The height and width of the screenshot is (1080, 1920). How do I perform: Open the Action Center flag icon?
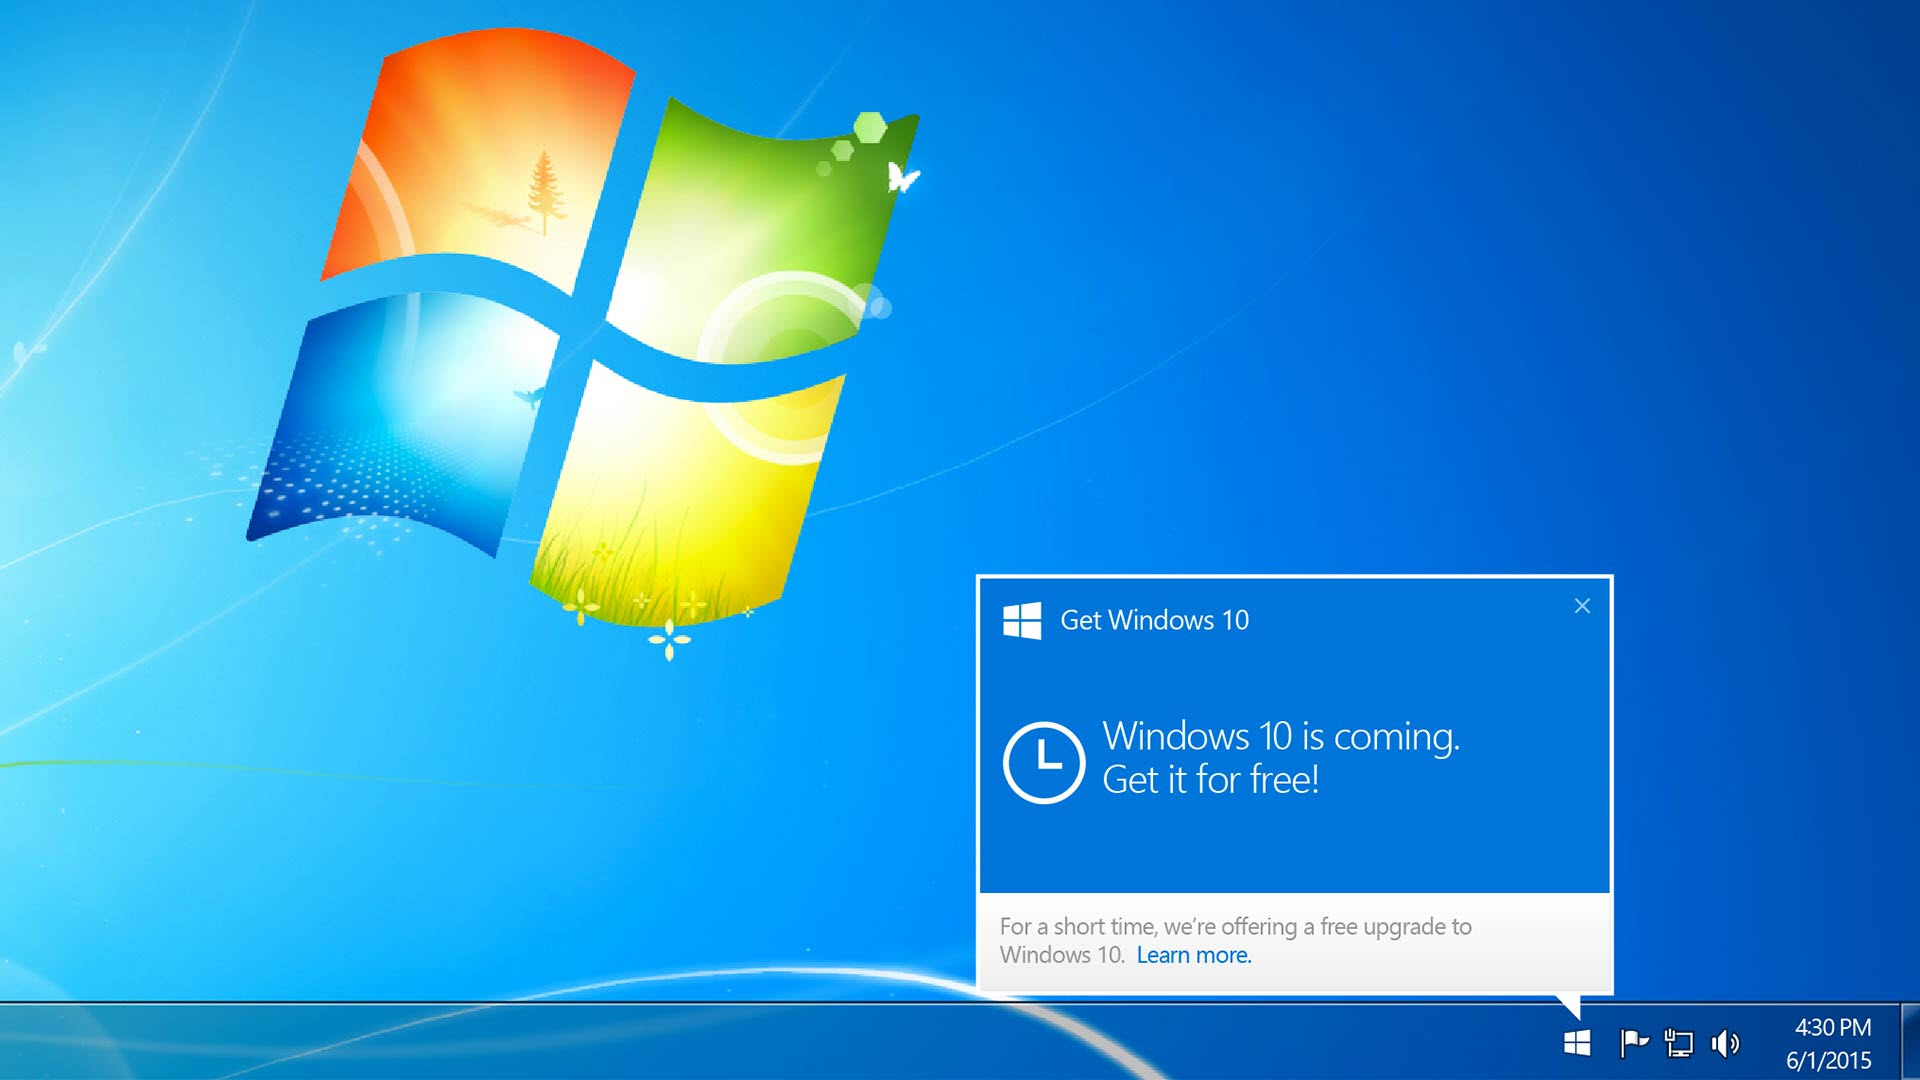[1632, 1043]
